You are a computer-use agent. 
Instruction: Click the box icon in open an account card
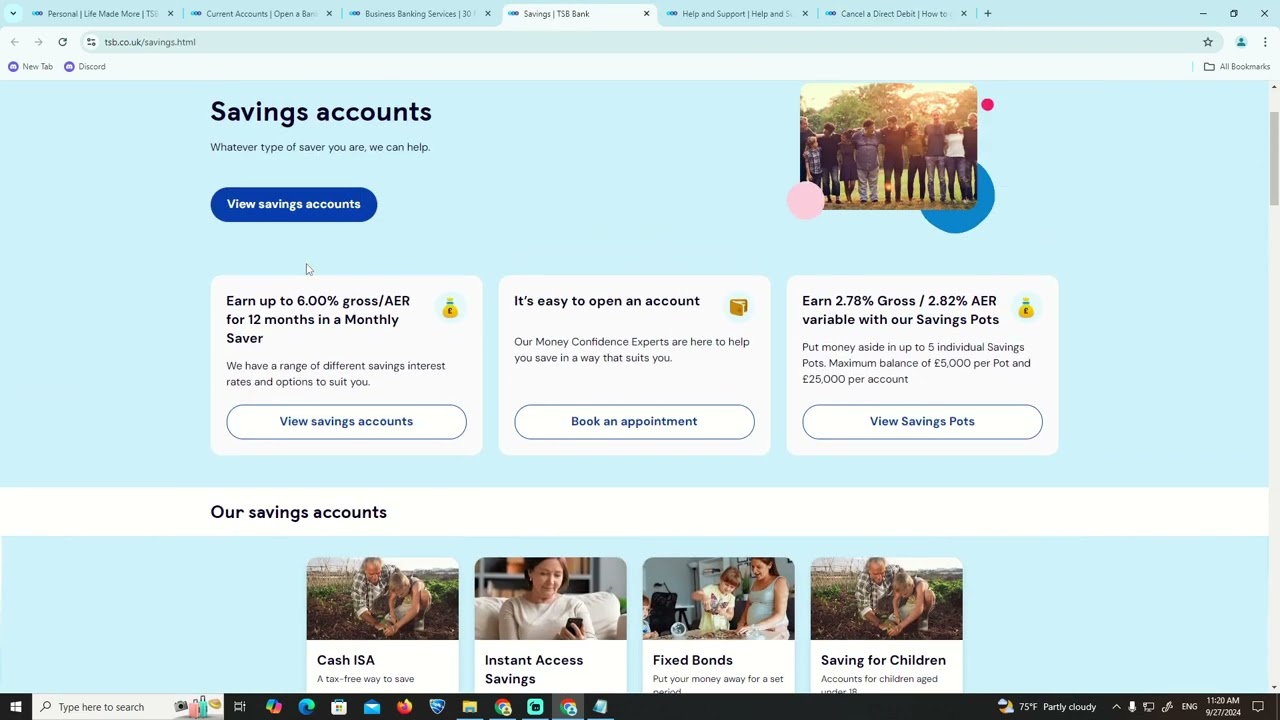tap(738, 307)
